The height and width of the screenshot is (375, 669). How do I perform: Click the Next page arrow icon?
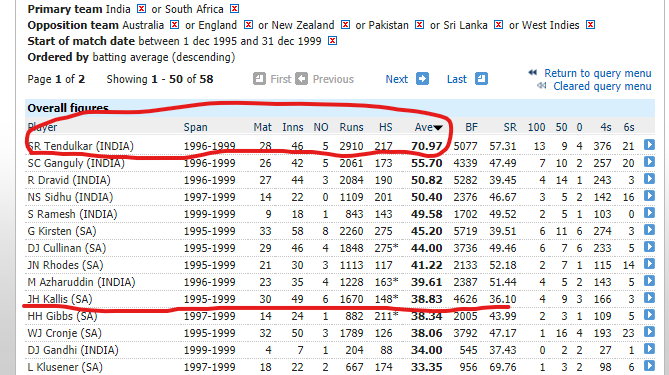coord(422,79)
